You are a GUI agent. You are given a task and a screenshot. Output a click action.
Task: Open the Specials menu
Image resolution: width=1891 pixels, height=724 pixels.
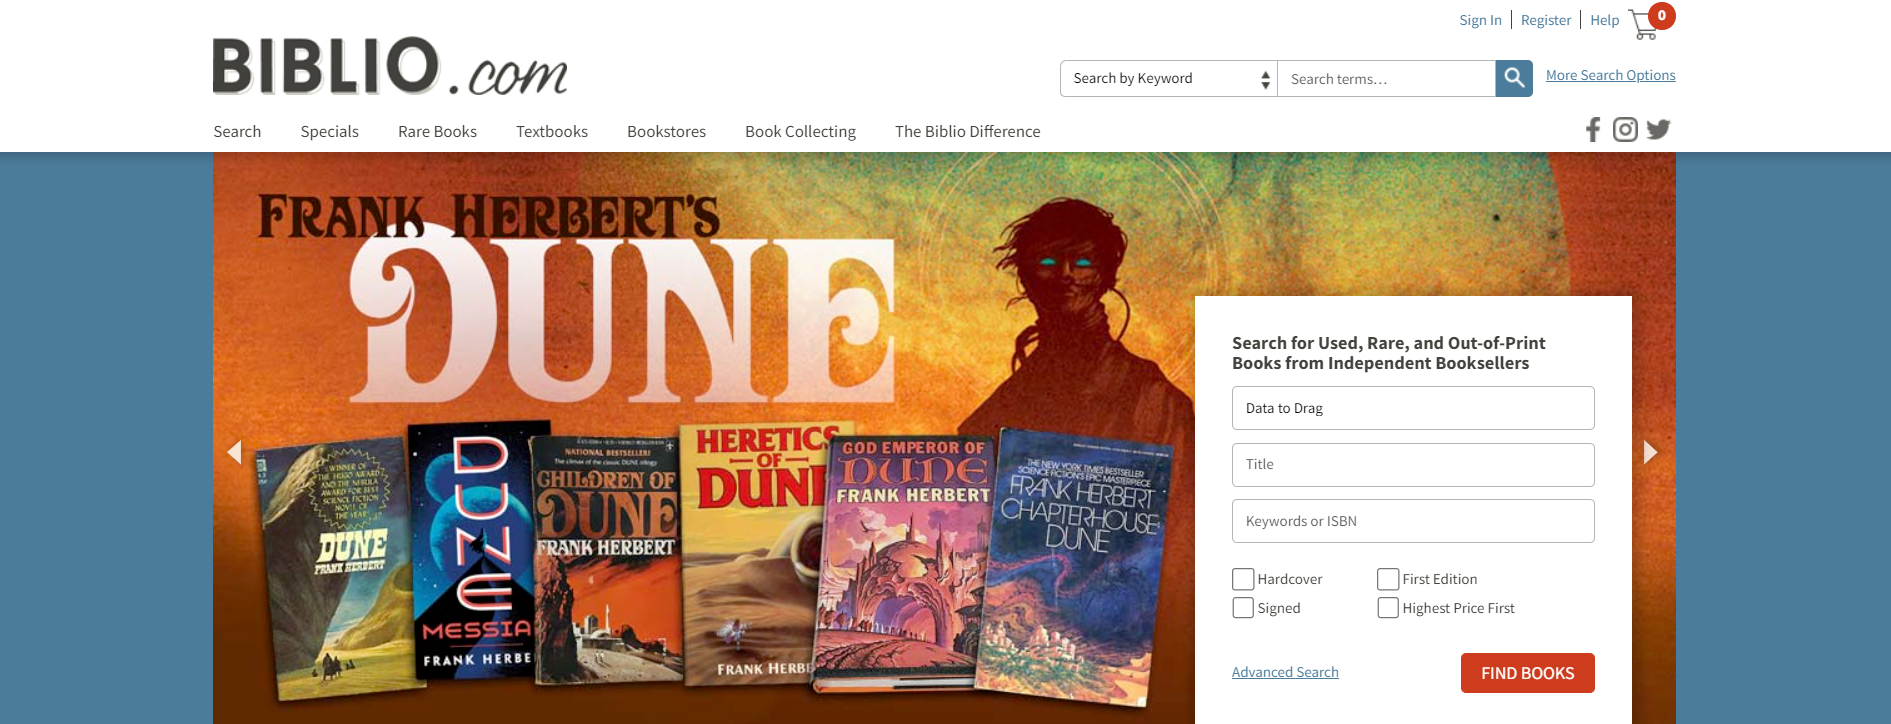330,132
